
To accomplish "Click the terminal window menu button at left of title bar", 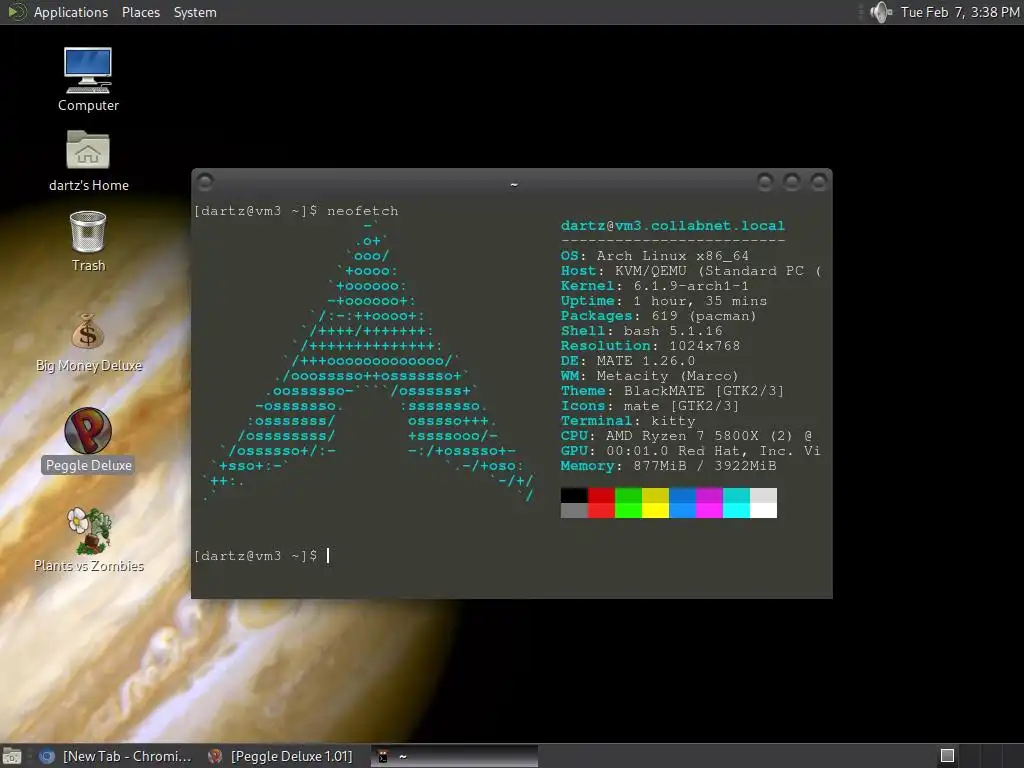I will pyautogui.click(x=205, y=182).
